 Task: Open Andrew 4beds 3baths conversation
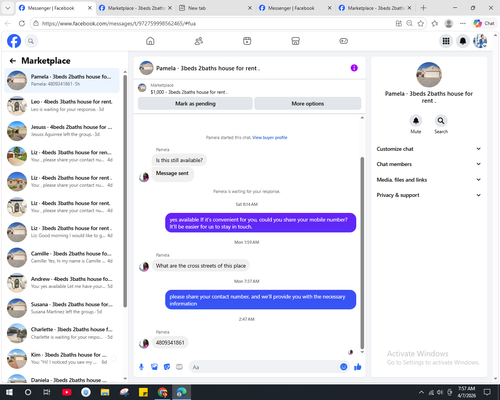point(62,283)
